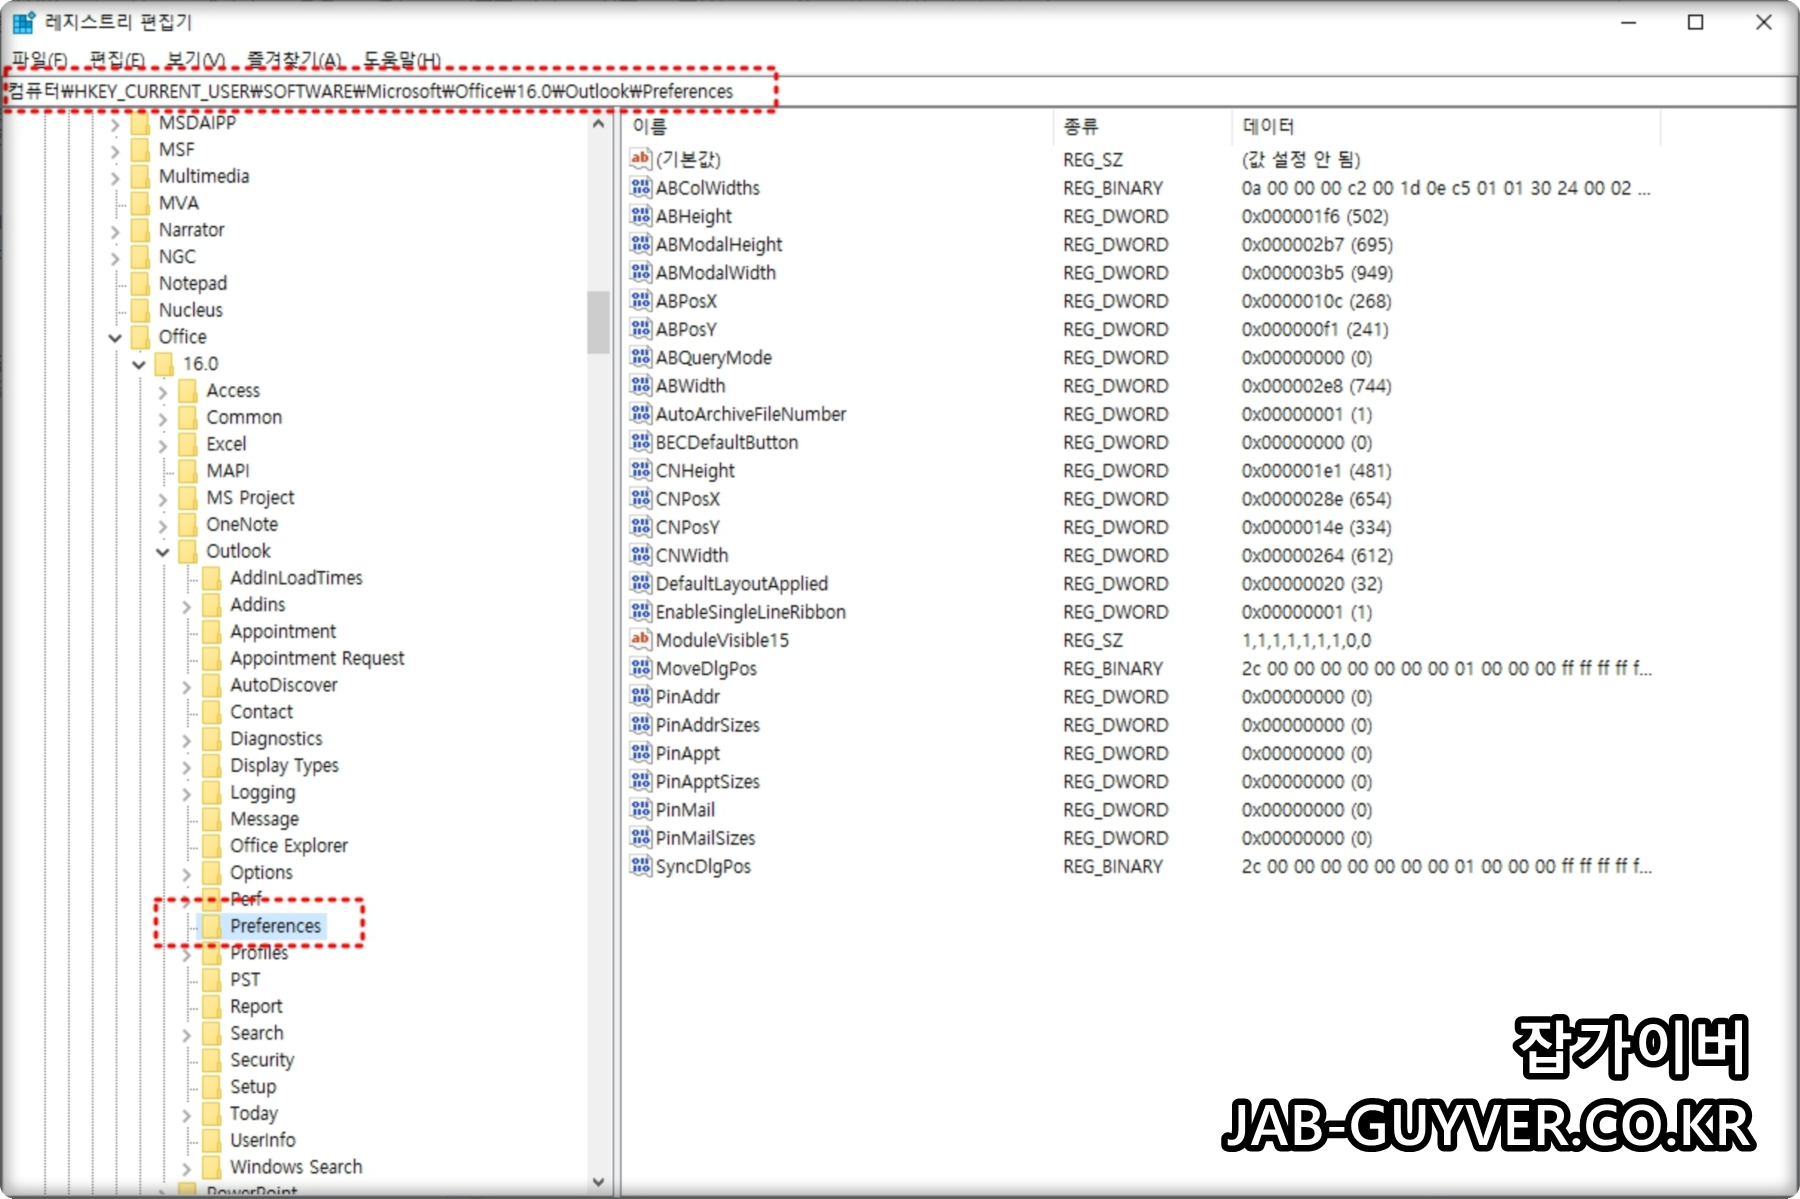Click the BECDefaultButton value icon
The image size is (1800, 1199).
(640, 441)
